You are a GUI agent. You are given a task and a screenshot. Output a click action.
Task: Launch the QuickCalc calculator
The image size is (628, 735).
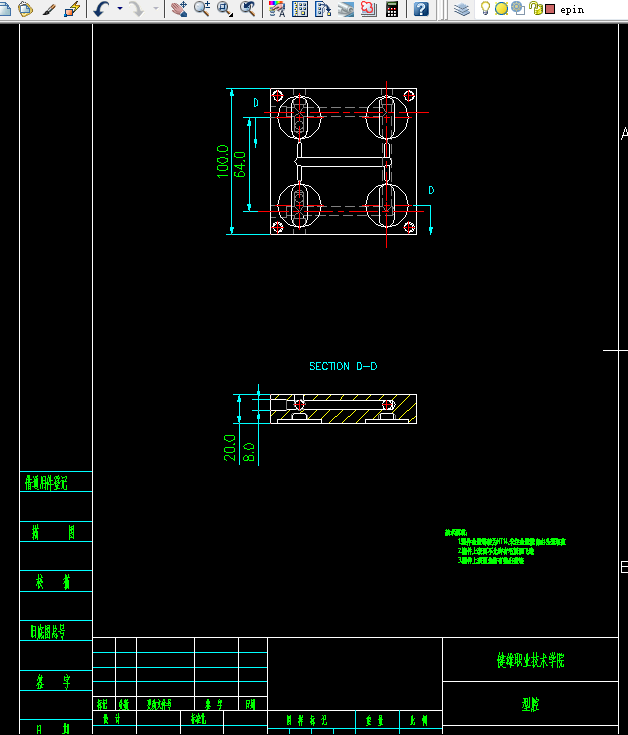coord(392,8)
